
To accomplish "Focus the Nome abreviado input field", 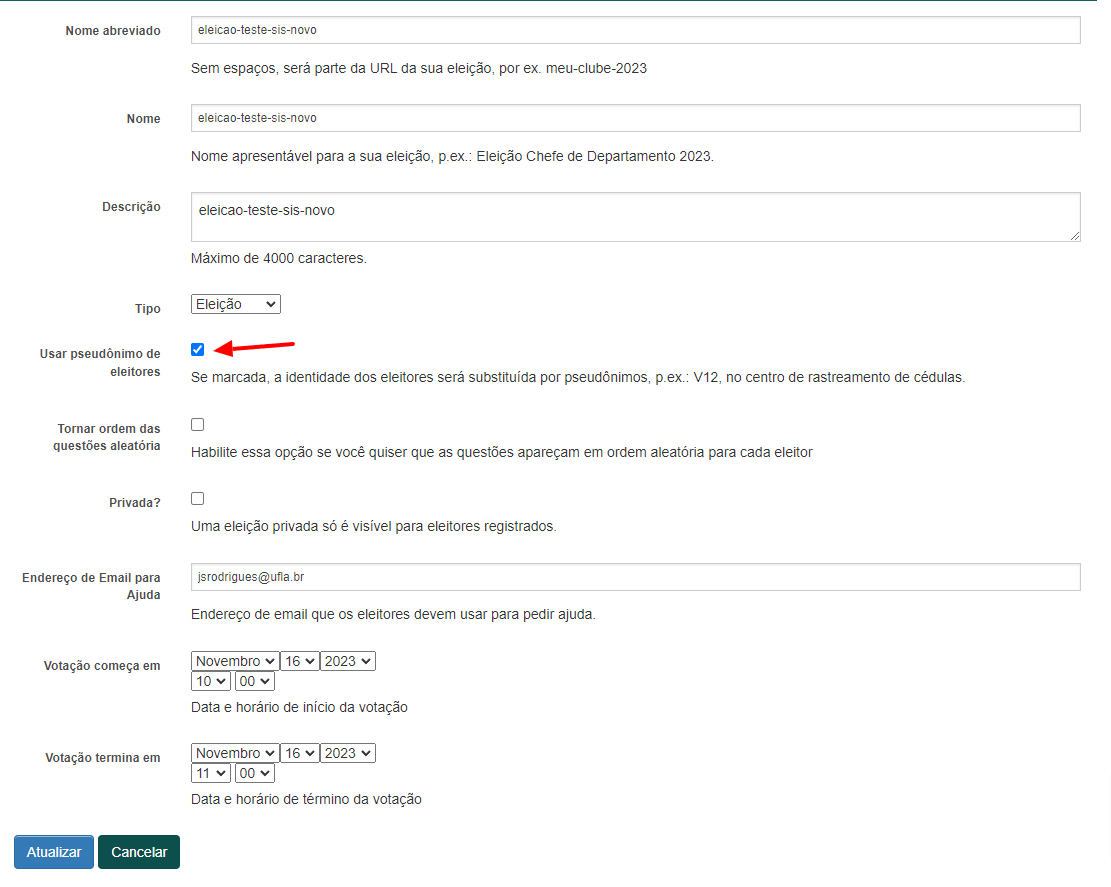I will (x=635, y=31).
